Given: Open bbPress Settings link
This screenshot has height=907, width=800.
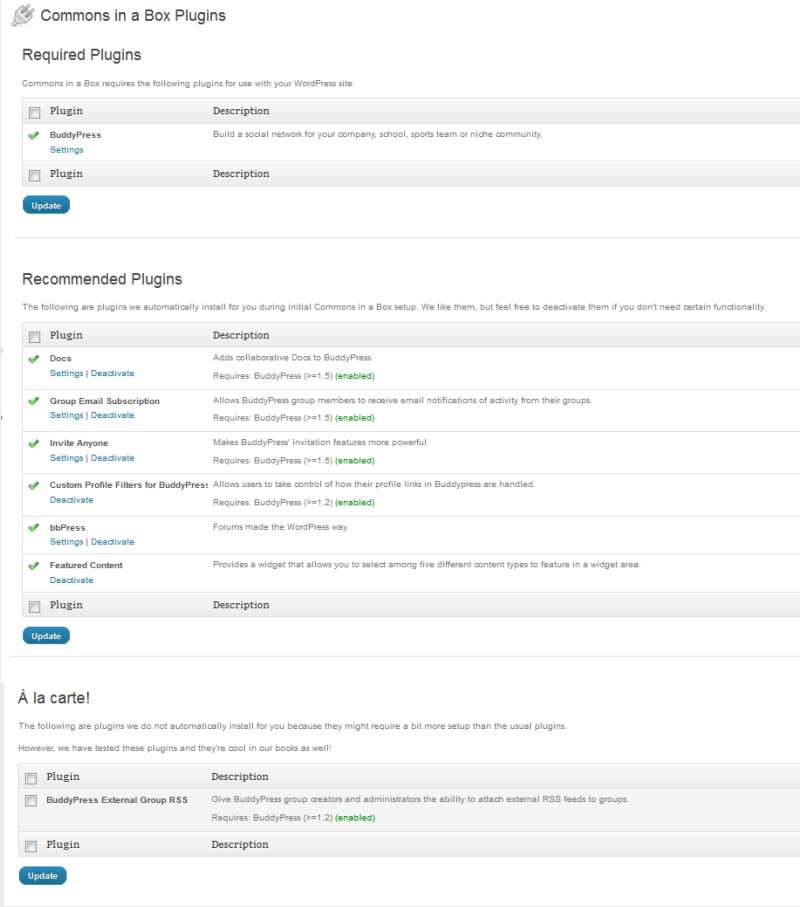Looking at the screenshot, I should tap(67, 542).
